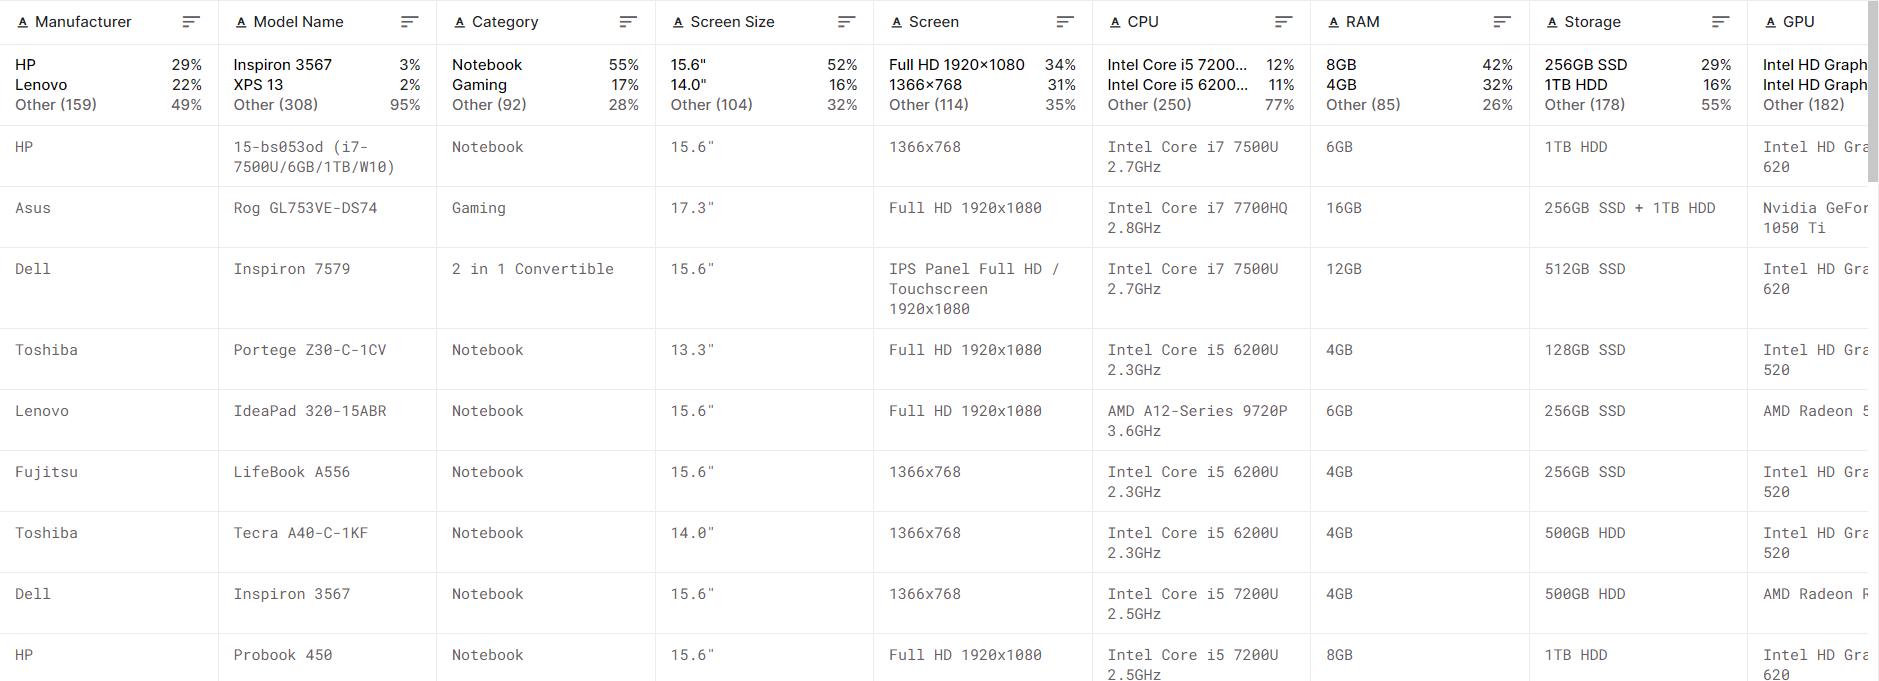Click XPS 13 summary entry
Screen dimensions: 1879x681
click(327, 85)
